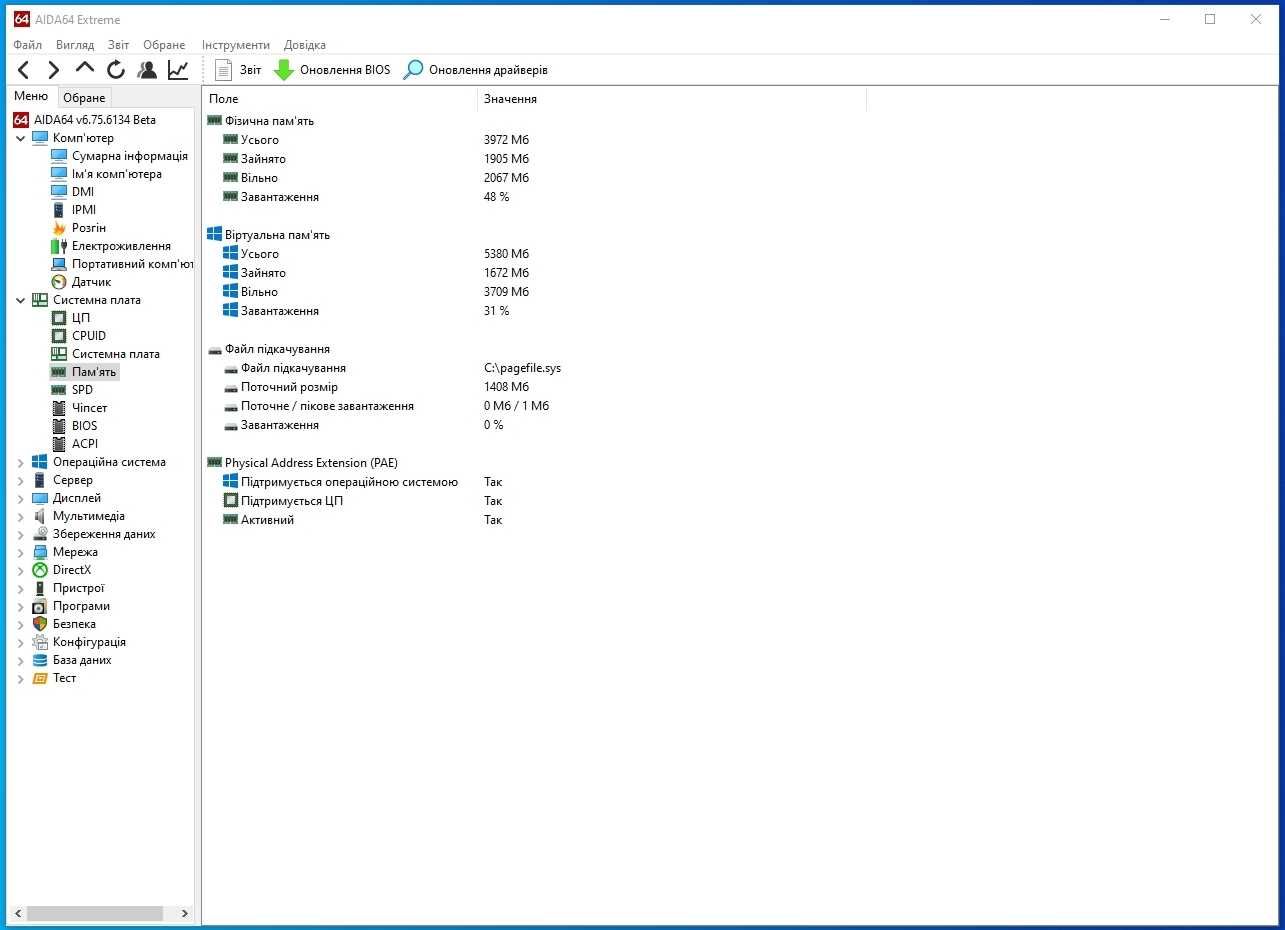
Task: Sort by the Поле column header
Action: coord(340,99)
